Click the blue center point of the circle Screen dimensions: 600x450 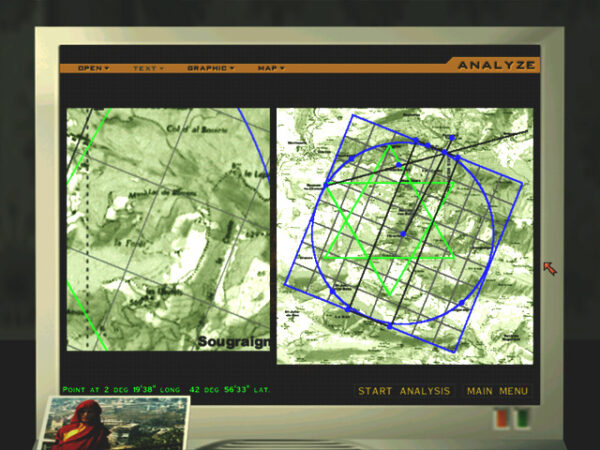(403, 234)
